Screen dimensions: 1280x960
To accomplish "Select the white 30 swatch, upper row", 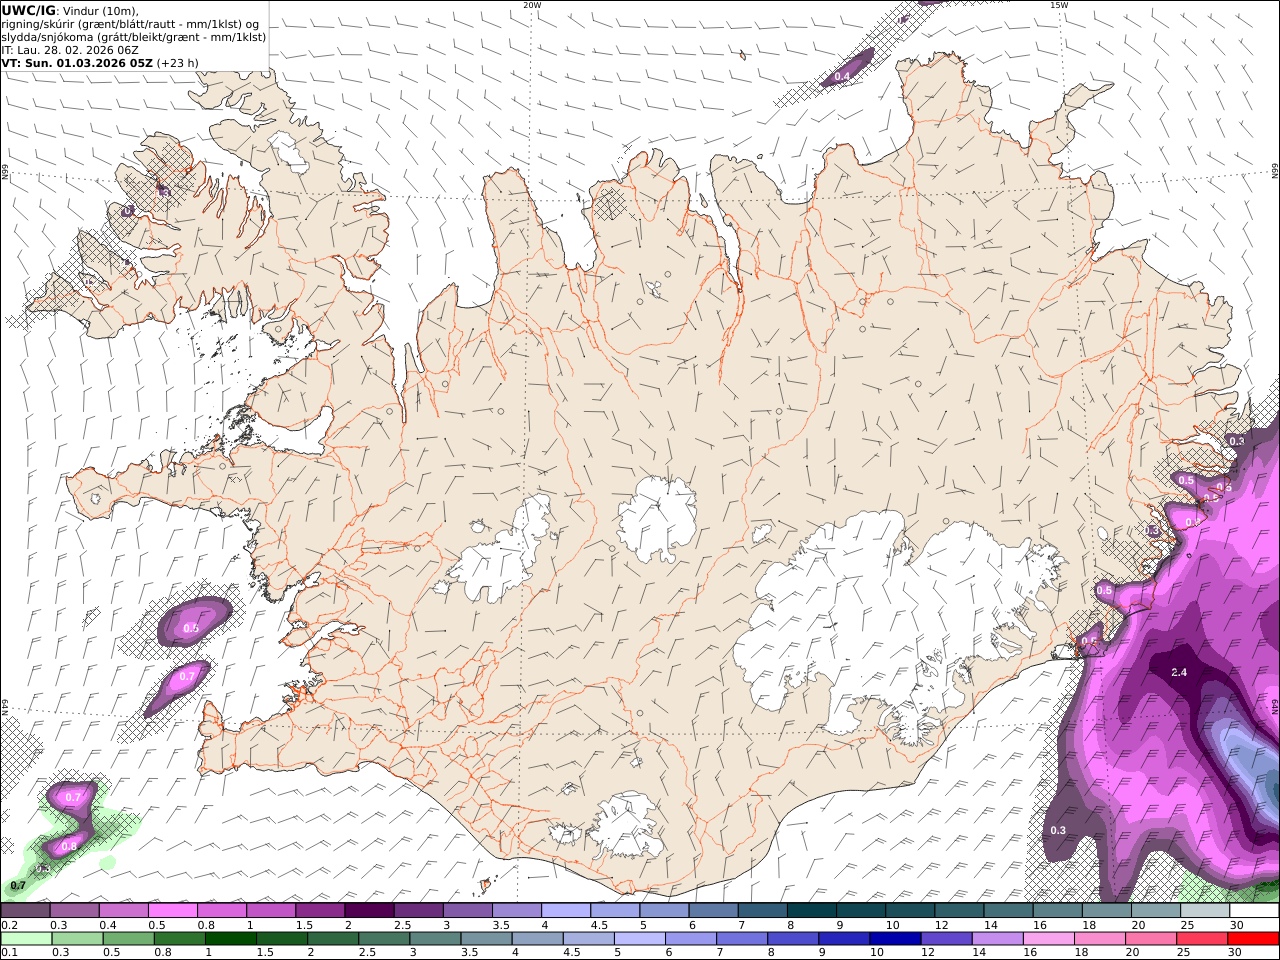I will click(1254, 910).
